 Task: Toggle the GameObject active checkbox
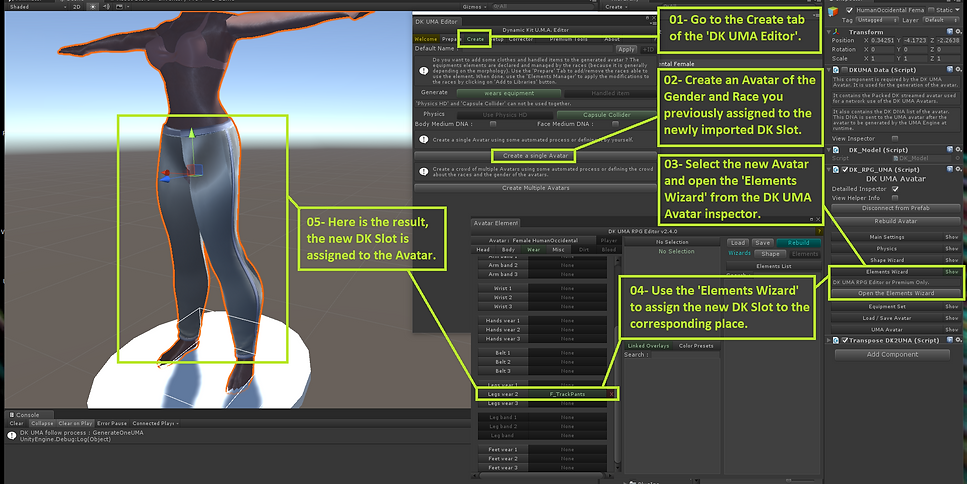click(849, 10)
